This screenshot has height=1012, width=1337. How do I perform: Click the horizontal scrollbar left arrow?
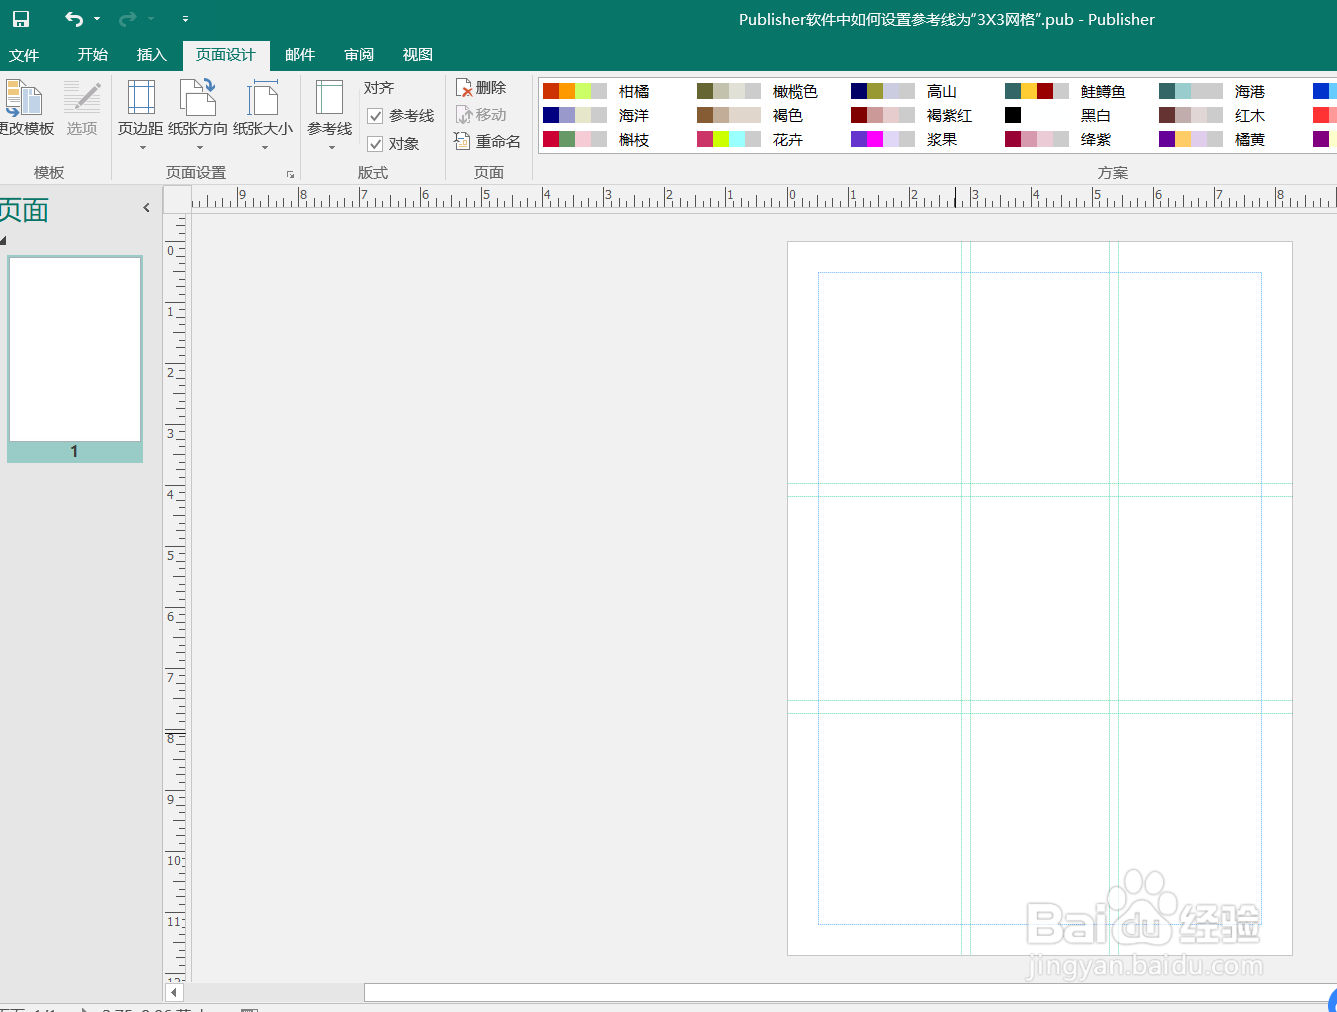(174, 993)
